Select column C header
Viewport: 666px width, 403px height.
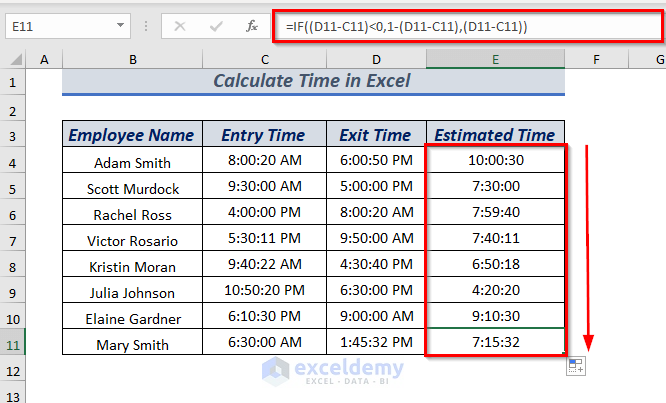pyautogui.click(x=265, y=59)
